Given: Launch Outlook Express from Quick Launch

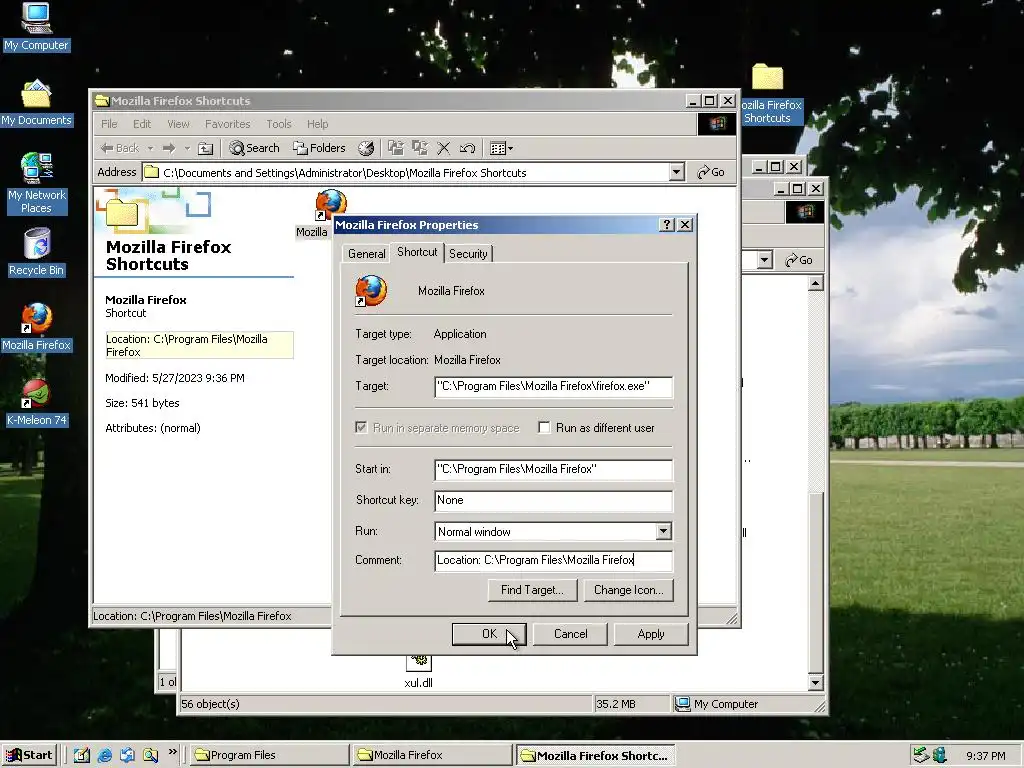Looking at the screenshot, I should click(127, 755).
